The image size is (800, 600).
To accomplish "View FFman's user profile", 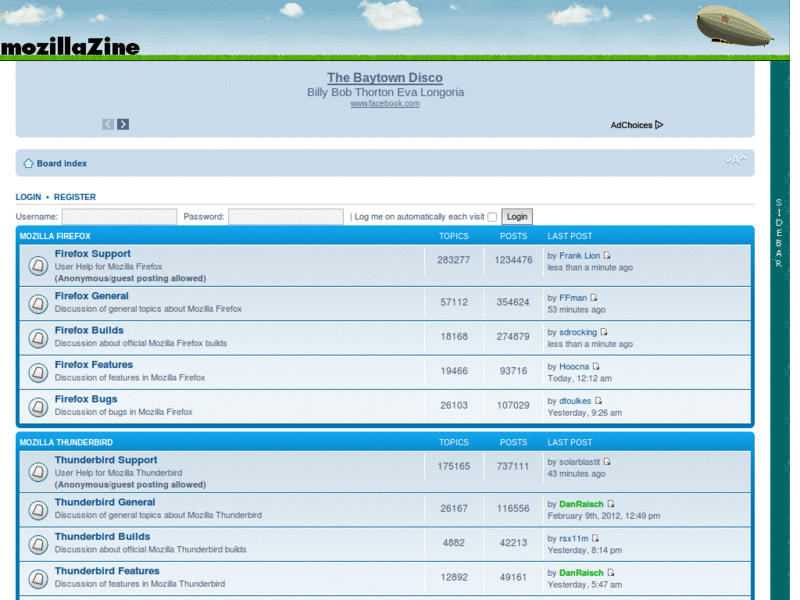I will click(573, 298).
